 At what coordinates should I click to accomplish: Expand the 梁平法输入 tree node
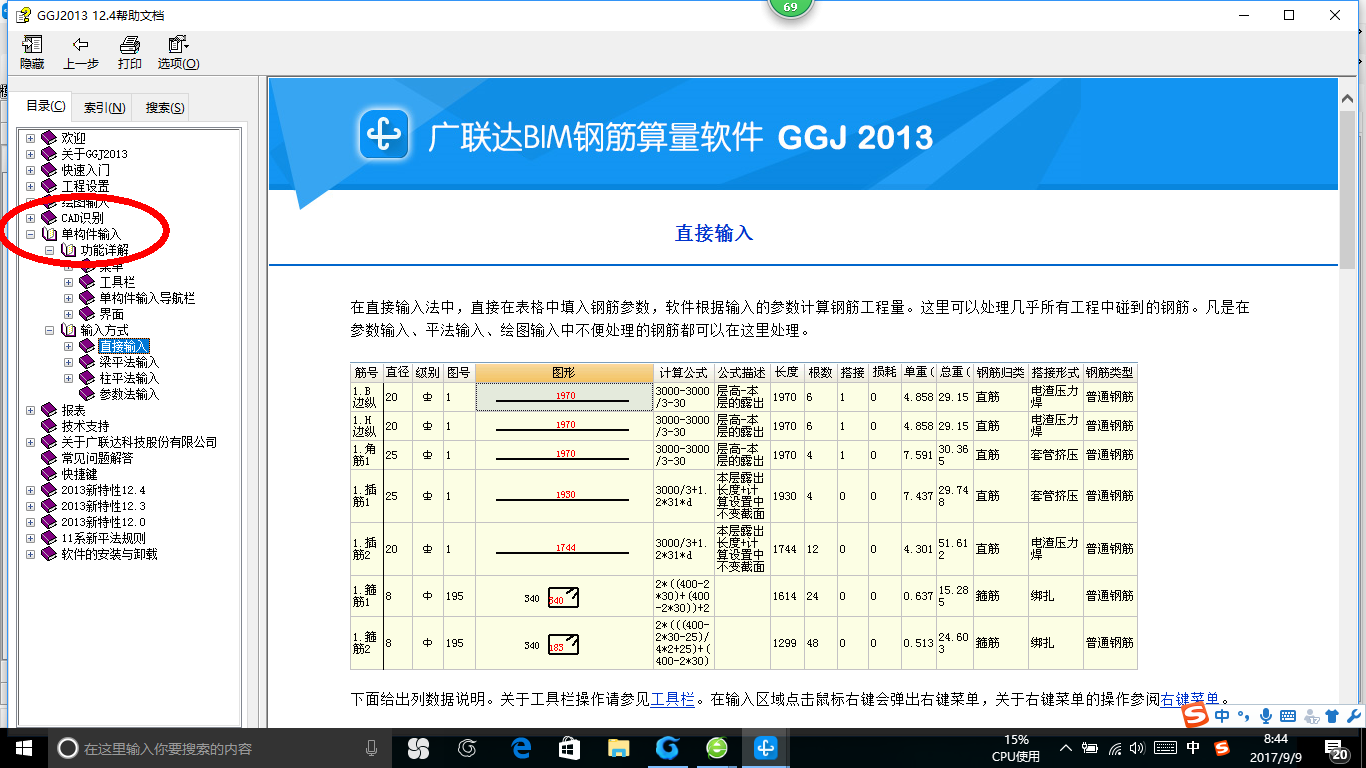coord(68,362)
